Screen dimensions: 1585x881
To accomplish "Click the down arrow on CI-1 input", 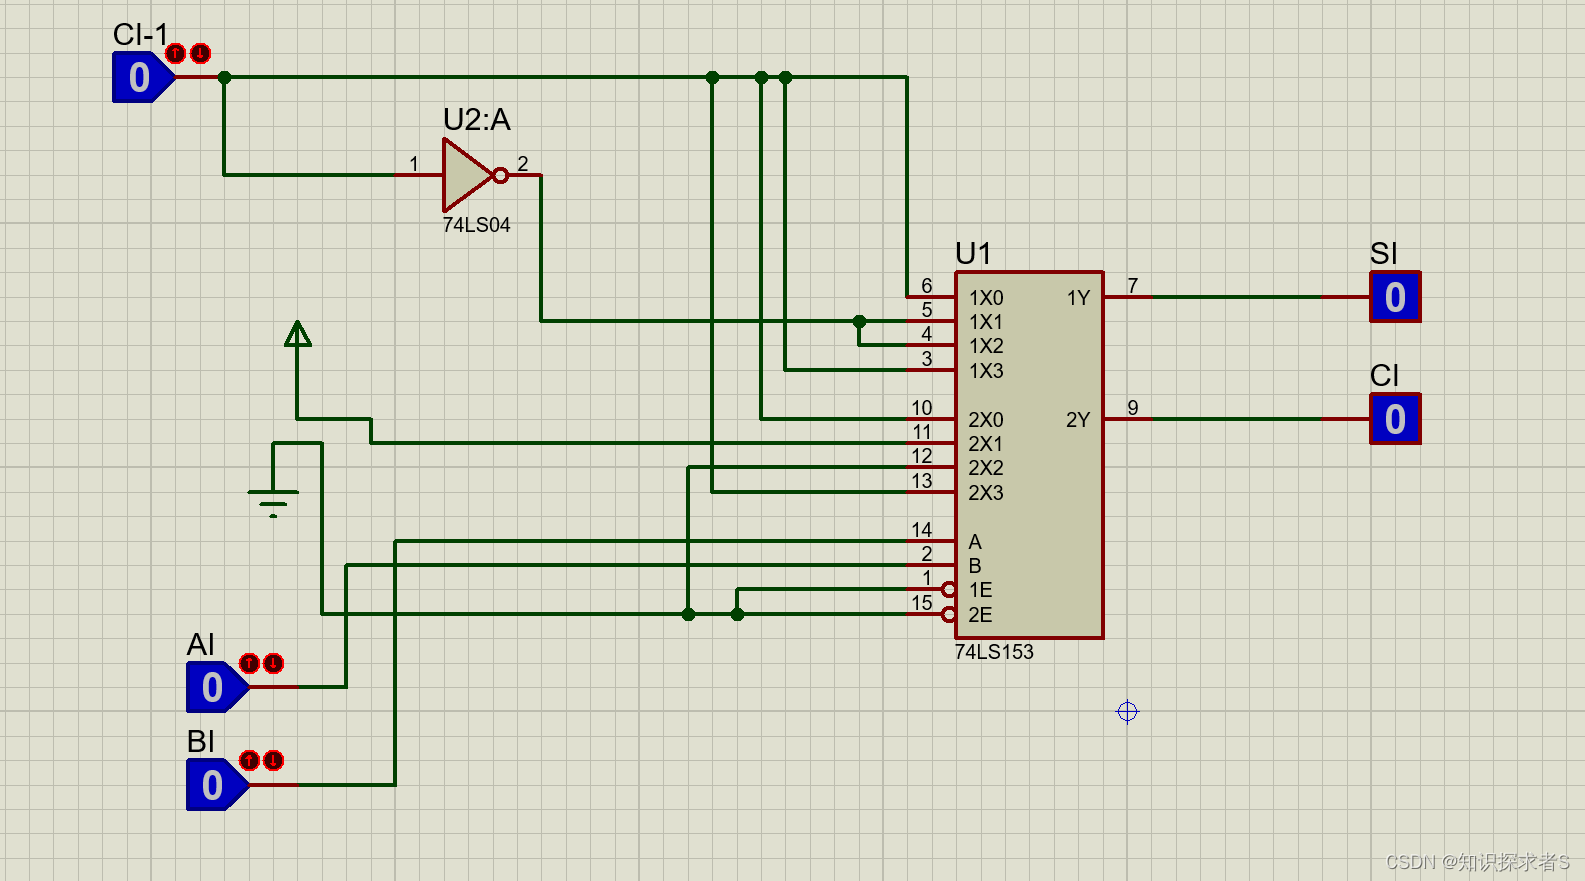I will click(x=200, y=53).
